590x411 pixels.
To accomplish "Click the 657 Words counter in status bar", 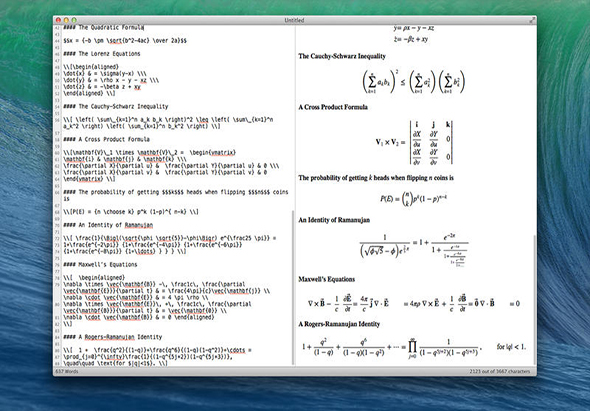I will click(x=67, y=371).
